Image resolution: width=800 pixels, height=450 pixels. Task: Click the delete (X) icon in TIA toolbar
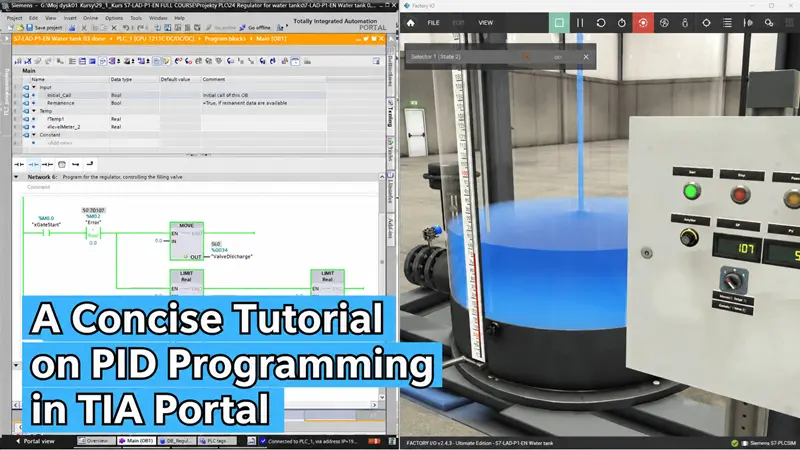(x=114, y=28)
